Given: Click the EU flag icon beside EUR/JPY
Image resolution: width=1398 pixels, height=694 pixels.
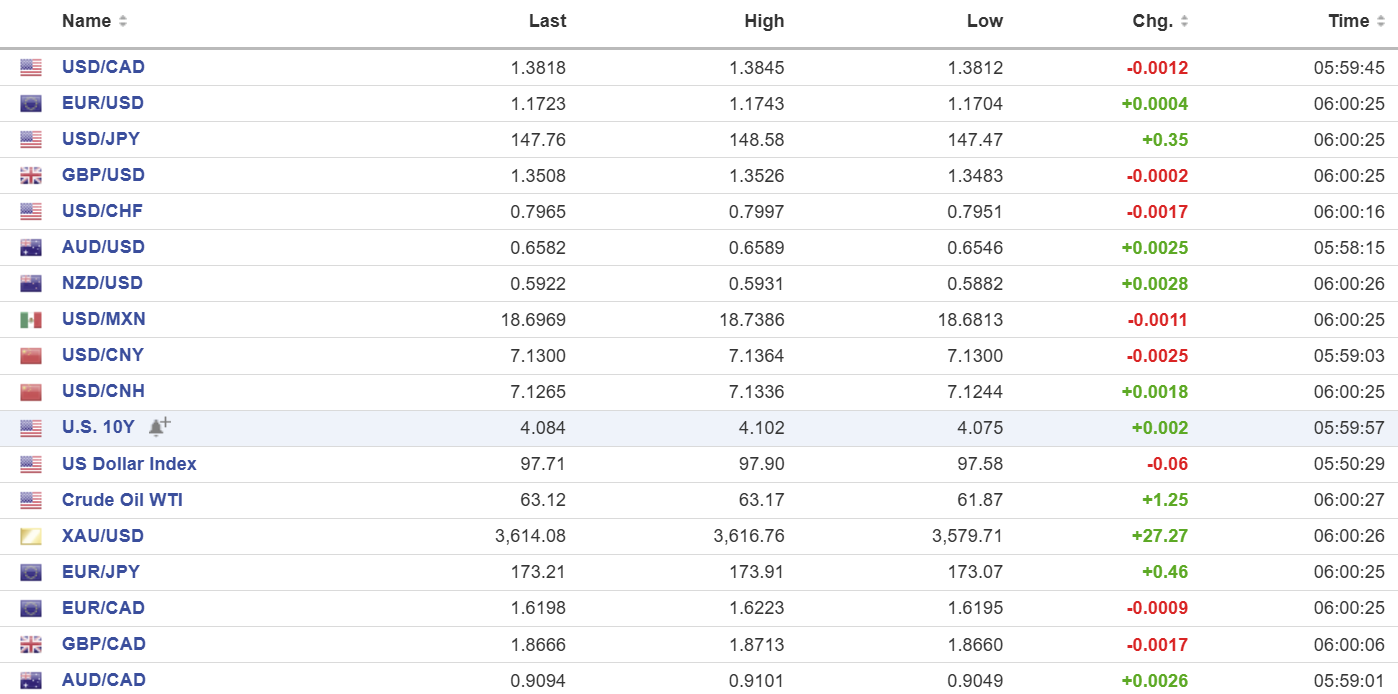Looking at the screenshot, I should coord(31,572).
